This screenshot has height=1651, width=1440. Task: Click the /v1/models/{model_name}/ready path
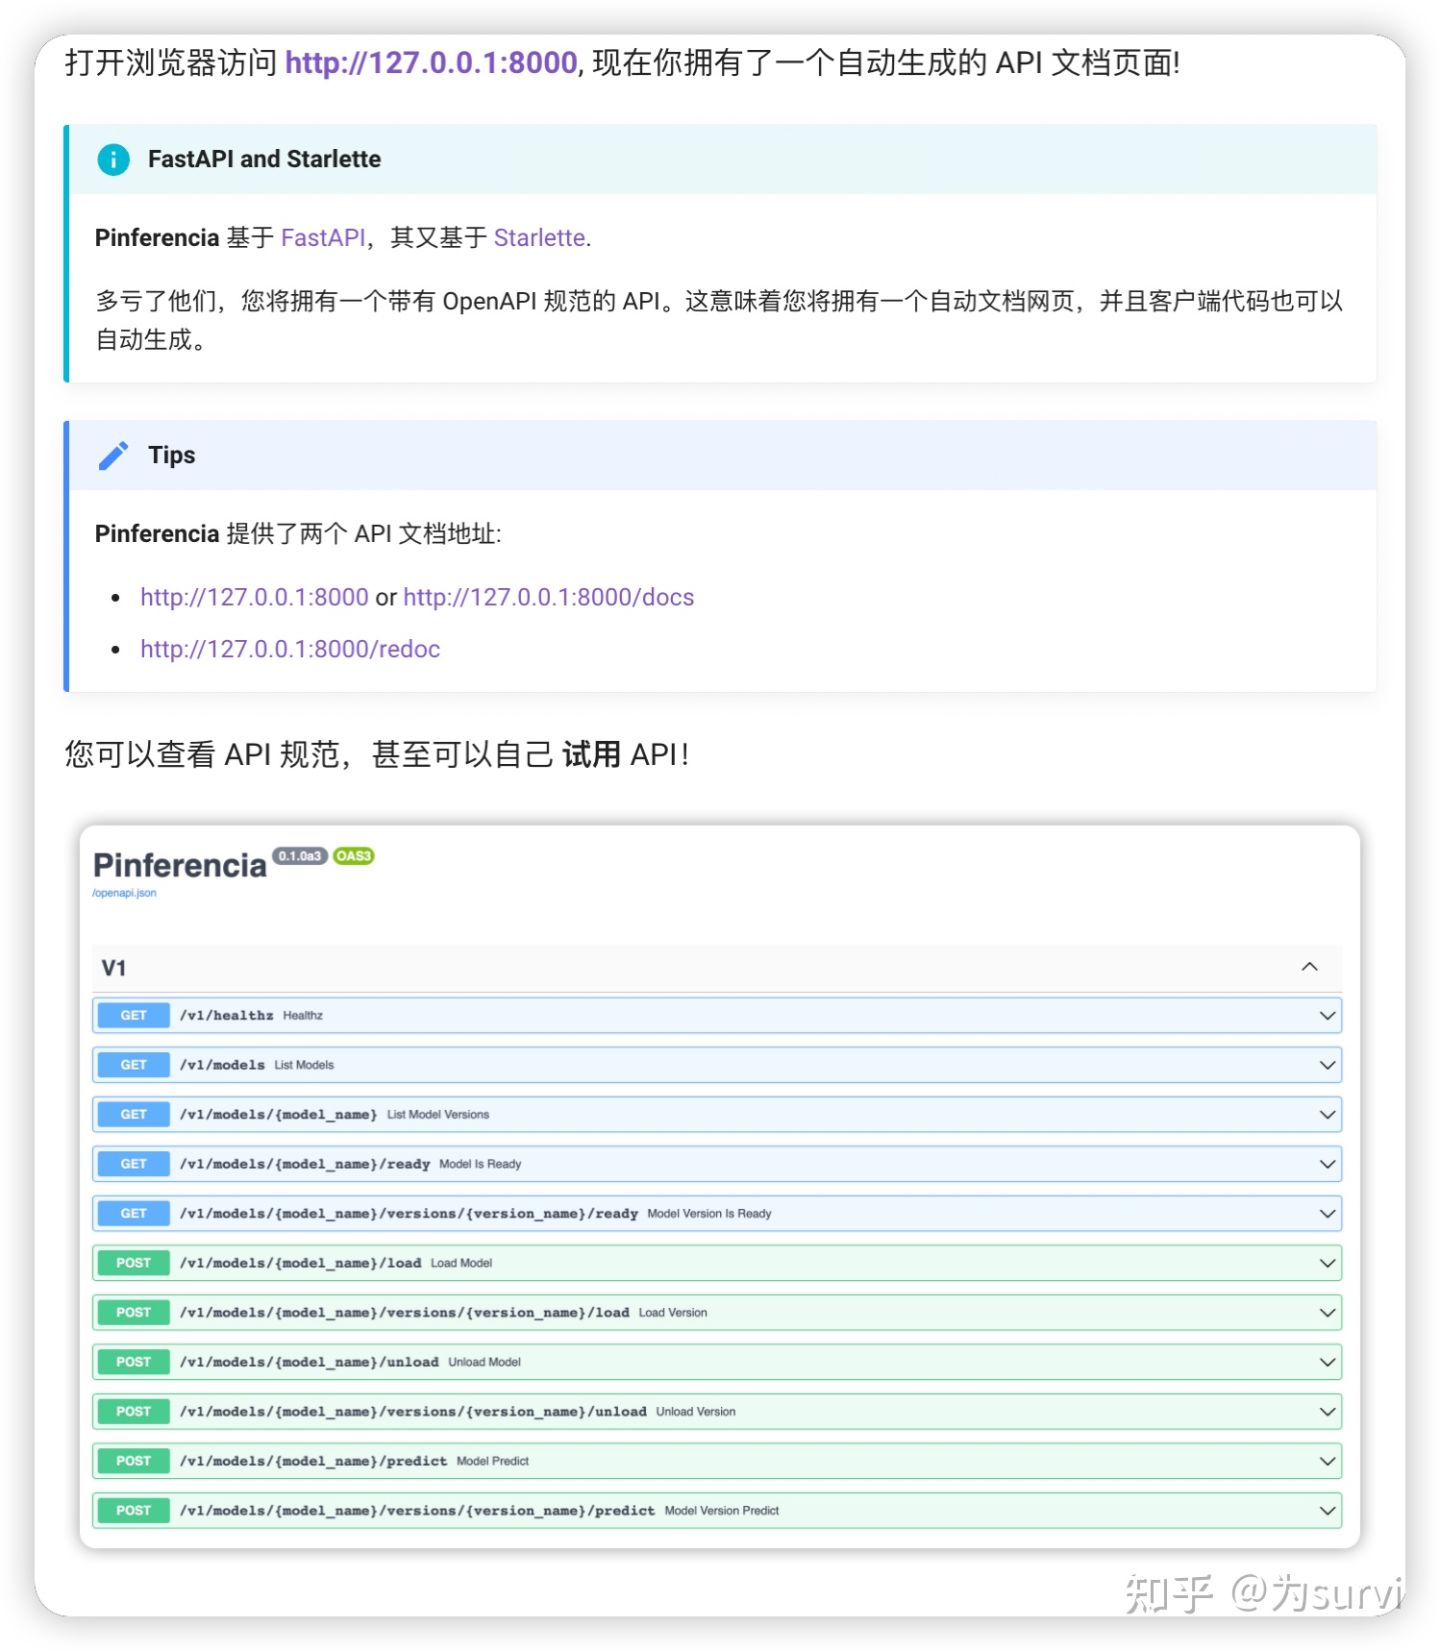(305, 1164)
